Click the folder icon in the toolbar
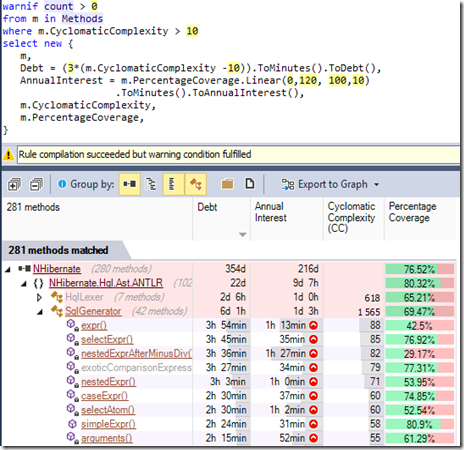The width and height of the screenshot is (464, 450). pos(227,184)
